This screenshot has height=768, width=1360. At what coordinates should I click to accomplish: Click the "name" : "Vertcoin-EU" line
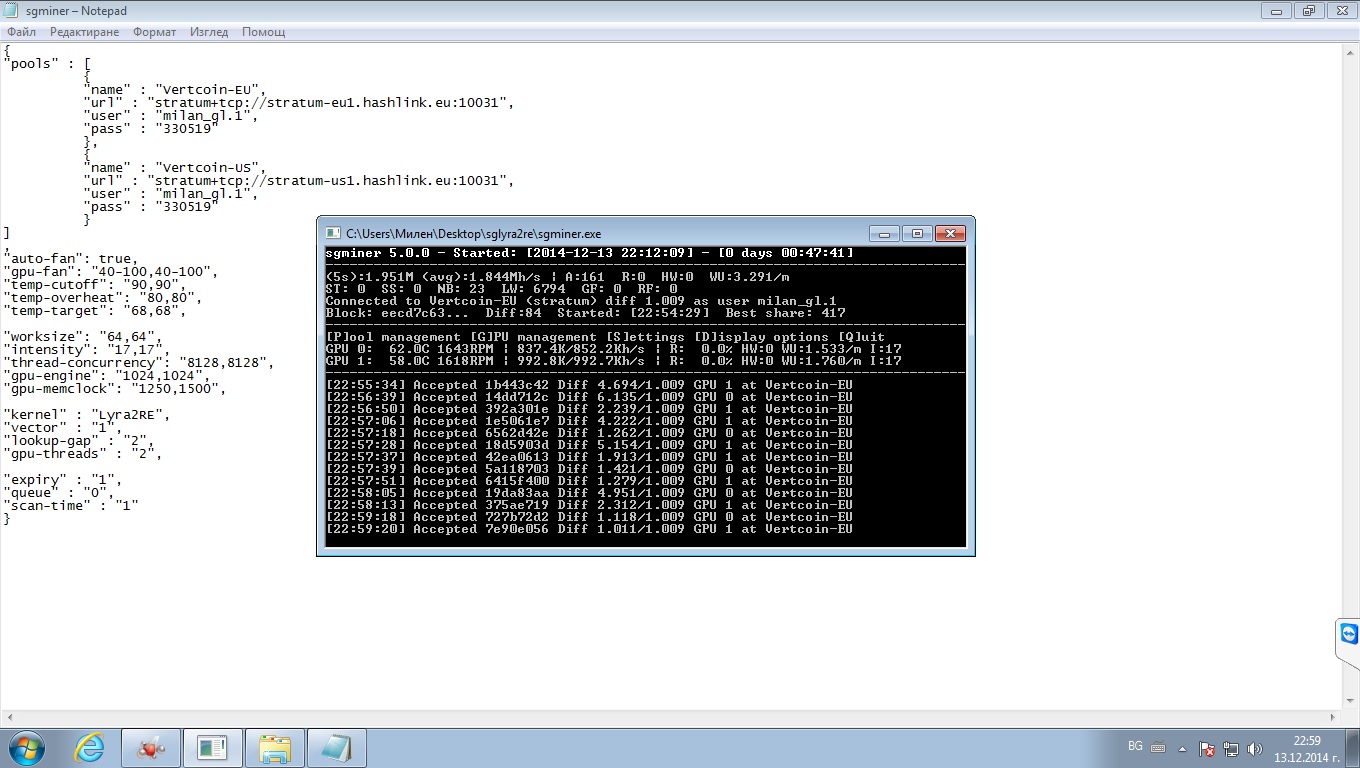click(x=177, y=89)
